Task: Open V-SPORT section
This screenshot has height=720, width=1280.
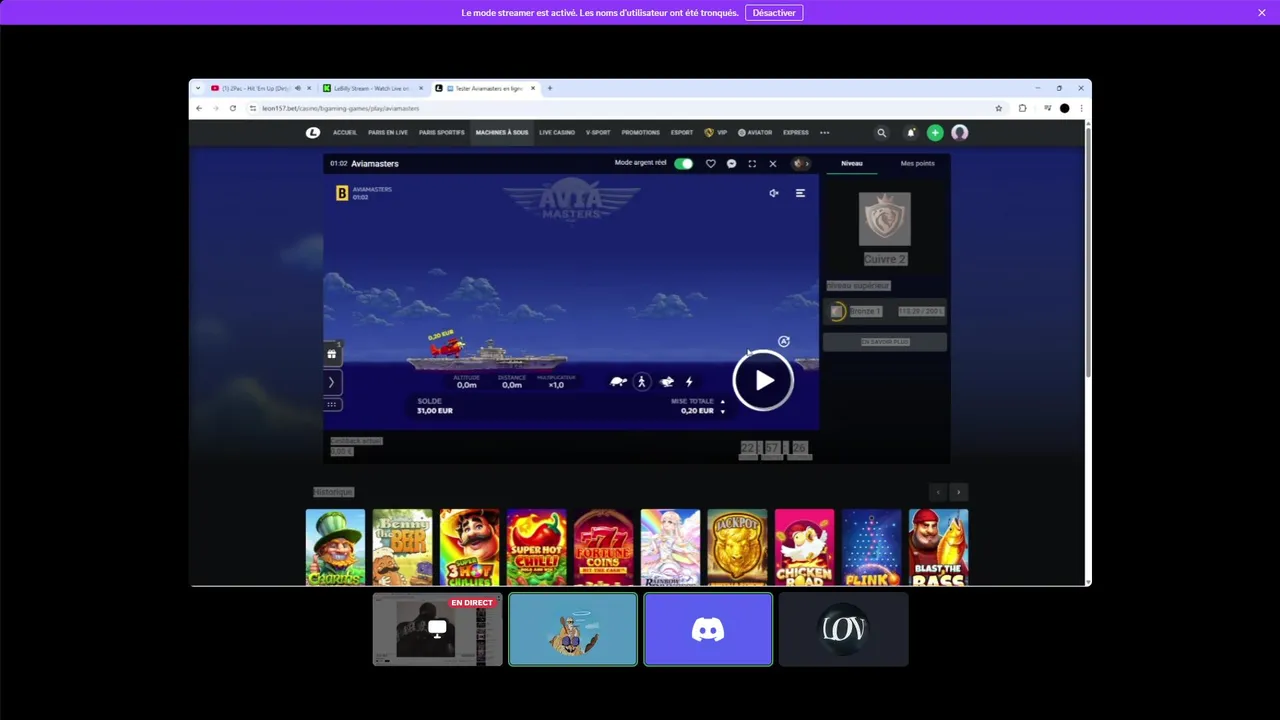Action: 598,132
